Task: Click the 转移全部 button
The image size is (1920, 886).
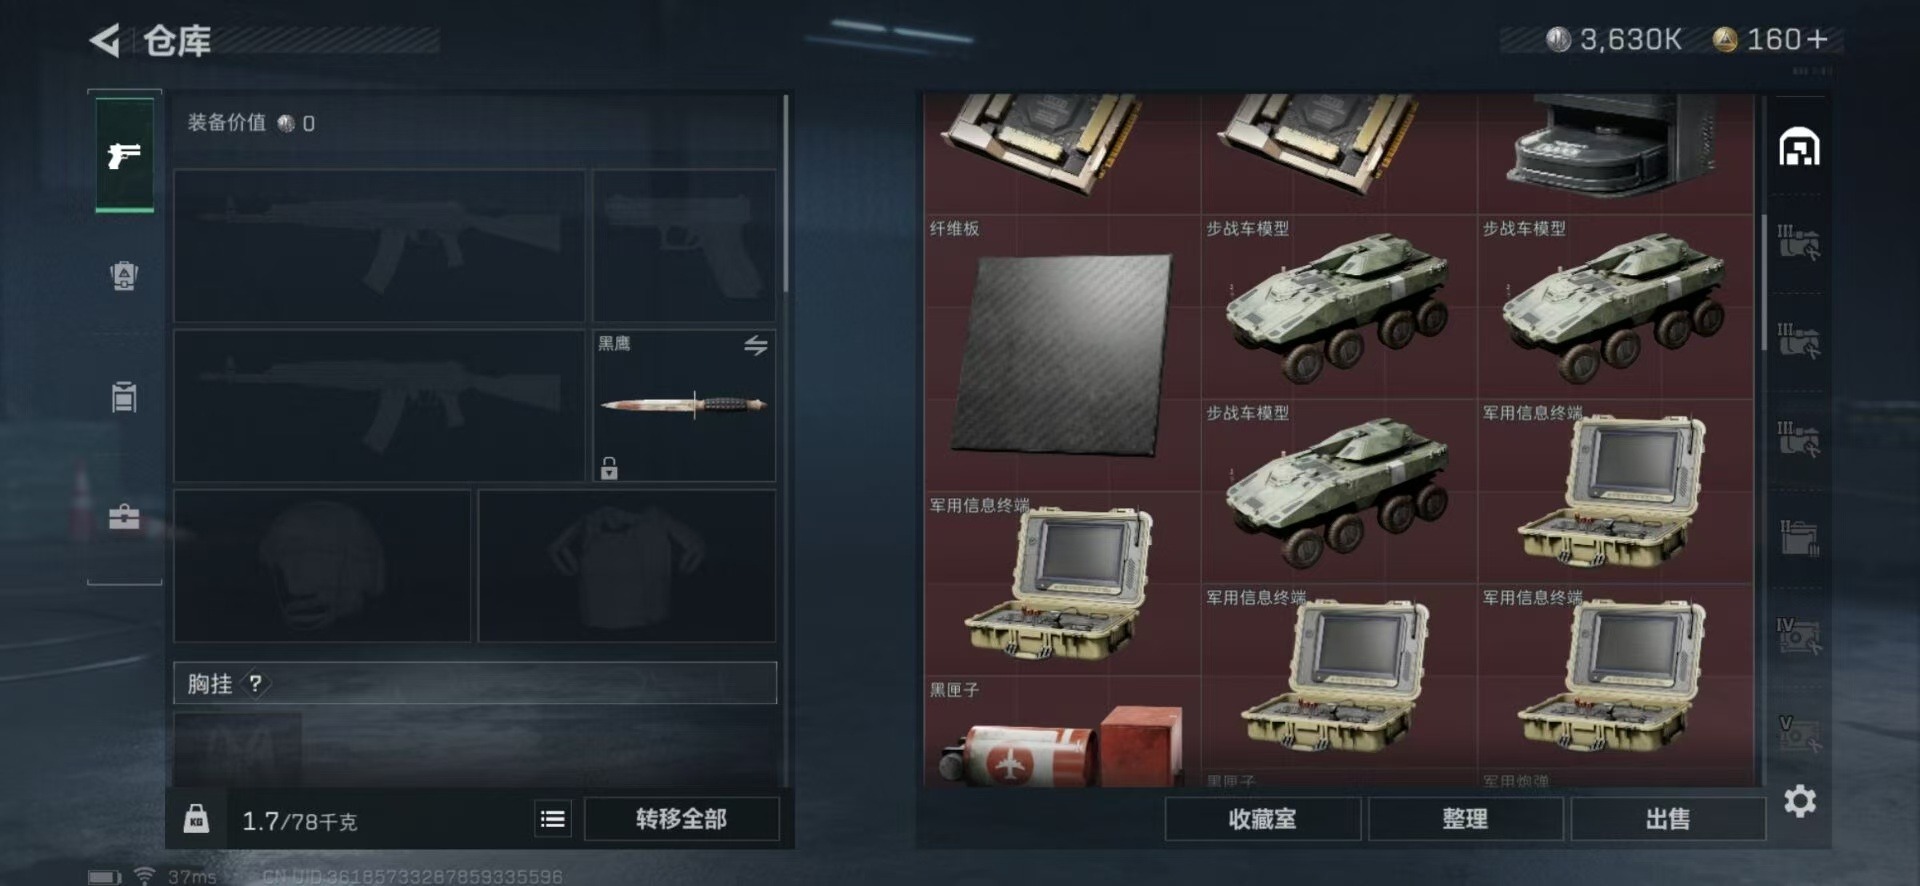Action: pyautogui.click(x=682, y=819)
